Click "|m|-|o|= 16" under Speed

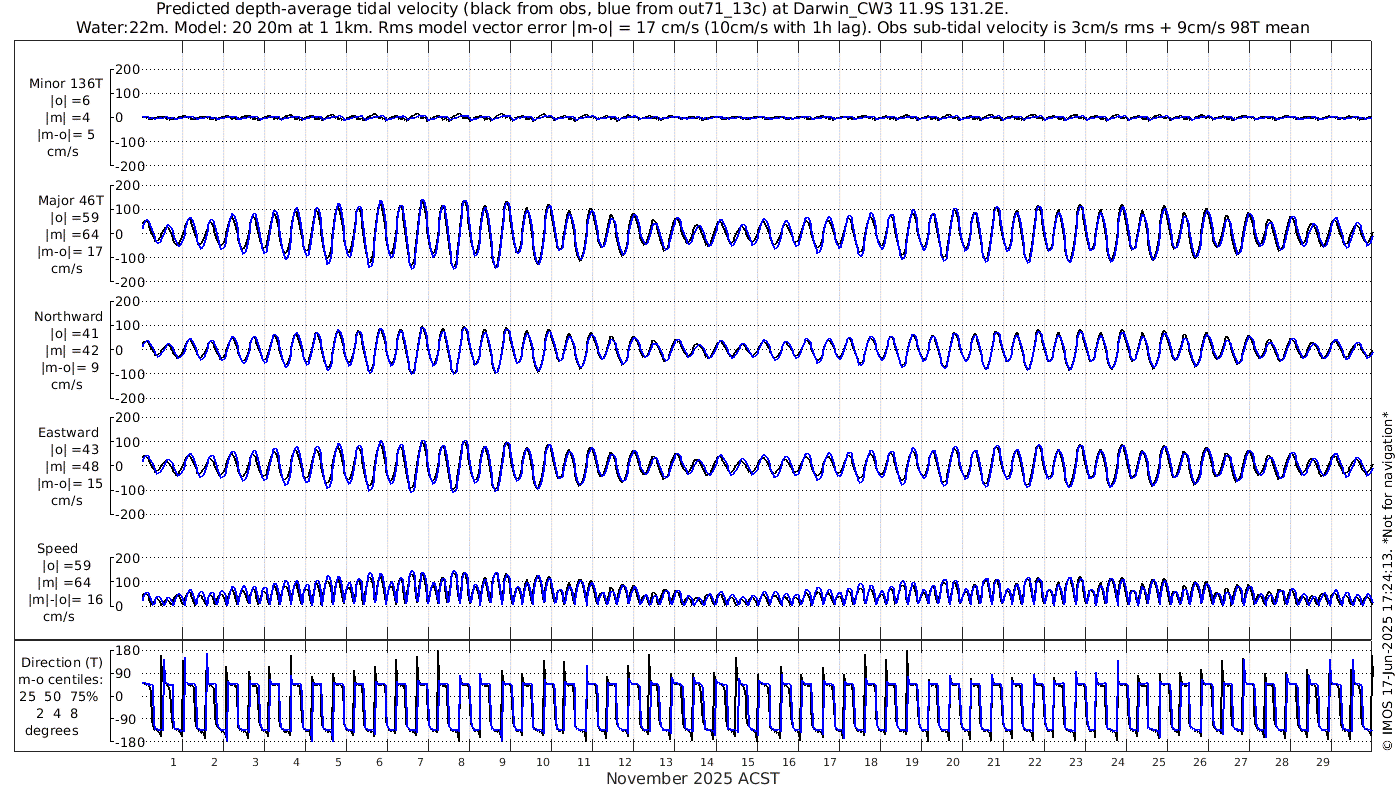pos(66,600)
